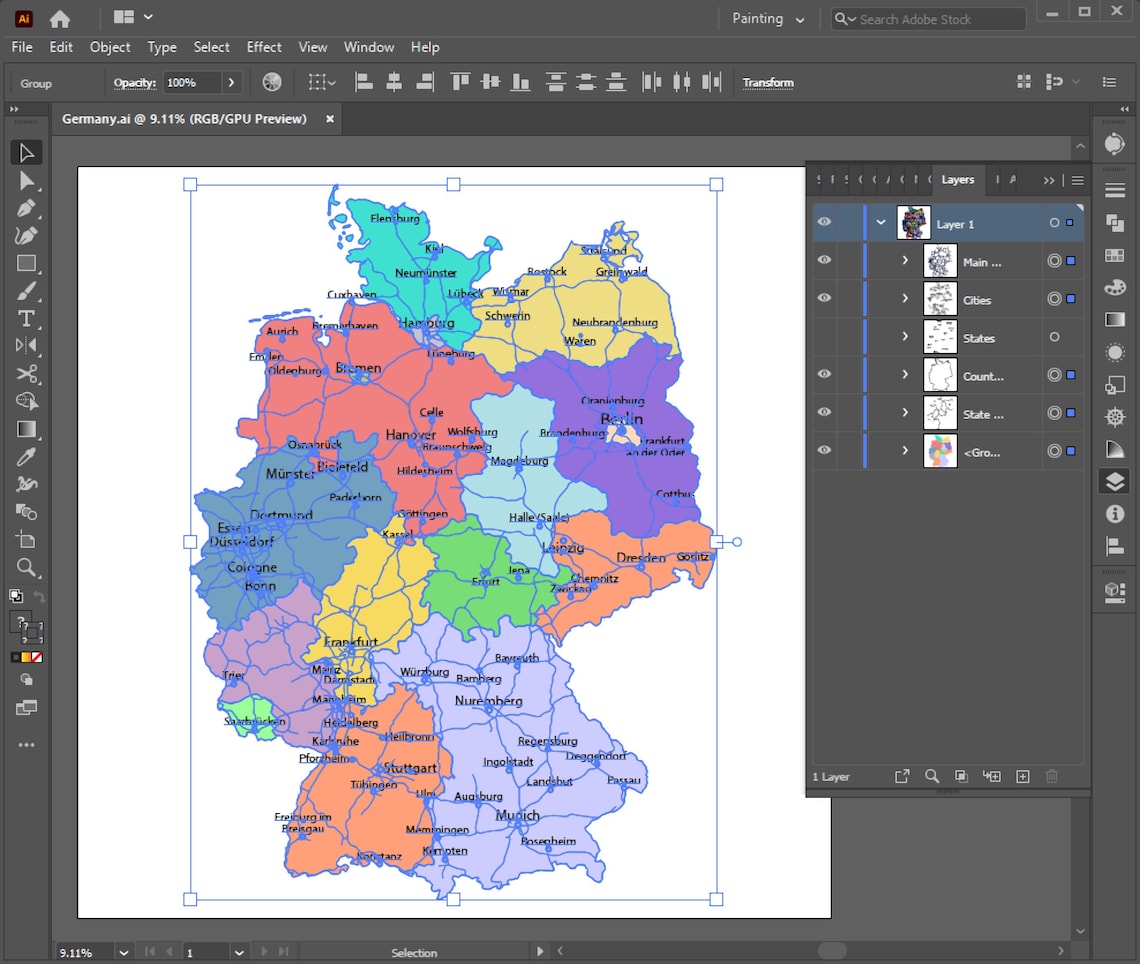Select the Zoom tool
Image resolution: width=1140 pixels, height=964 pixels.
tap(26, 568)
